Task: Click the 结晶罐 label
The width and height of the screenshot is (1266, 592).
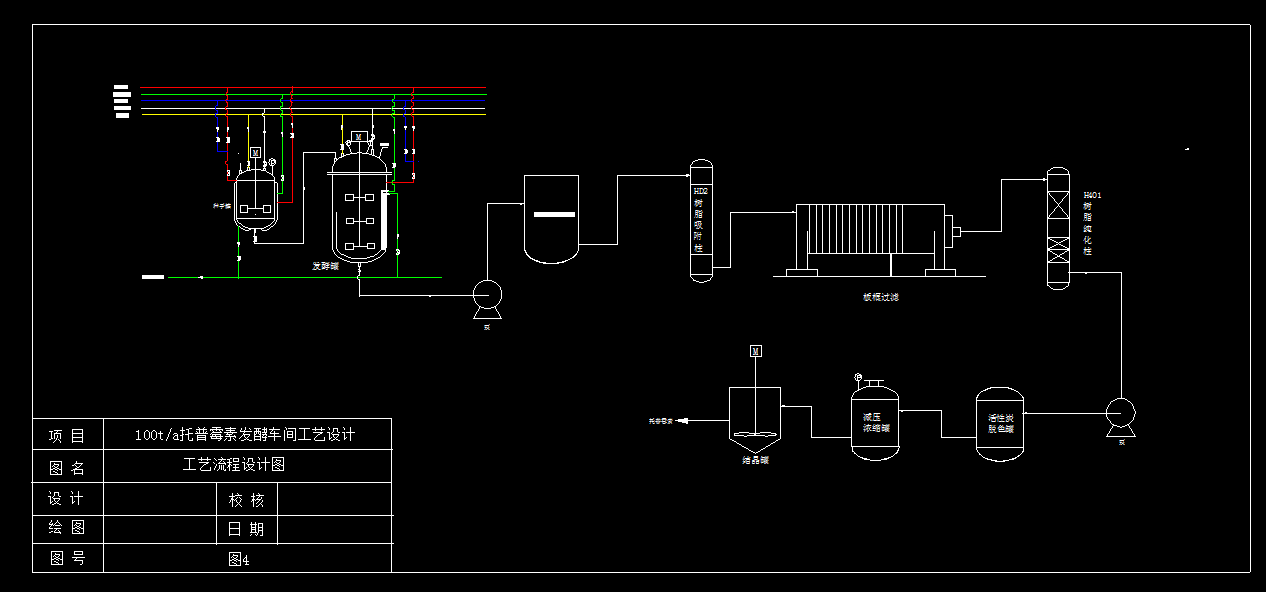Action: [x=755, y=460]
